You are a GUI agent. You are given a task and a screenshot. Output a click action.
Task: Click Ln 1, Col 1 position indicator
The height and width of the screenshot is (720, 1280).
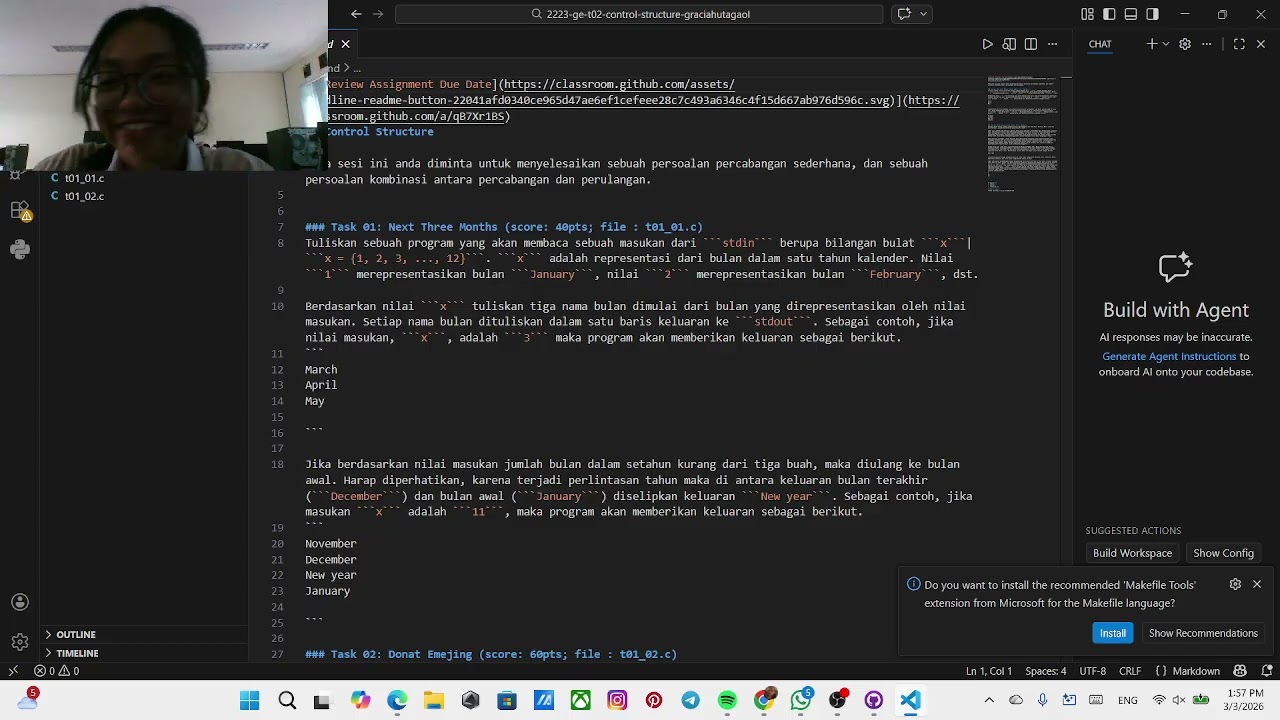point(989,671)
